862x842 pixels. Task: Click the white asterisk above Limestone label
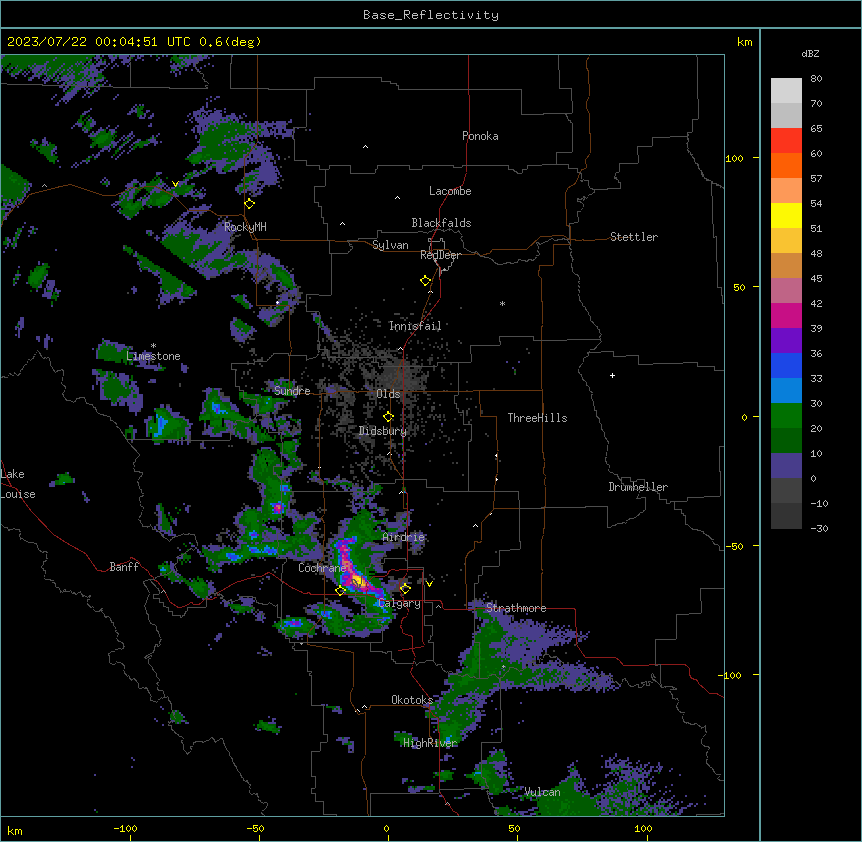pyautogui.click(x=153, y=346)
